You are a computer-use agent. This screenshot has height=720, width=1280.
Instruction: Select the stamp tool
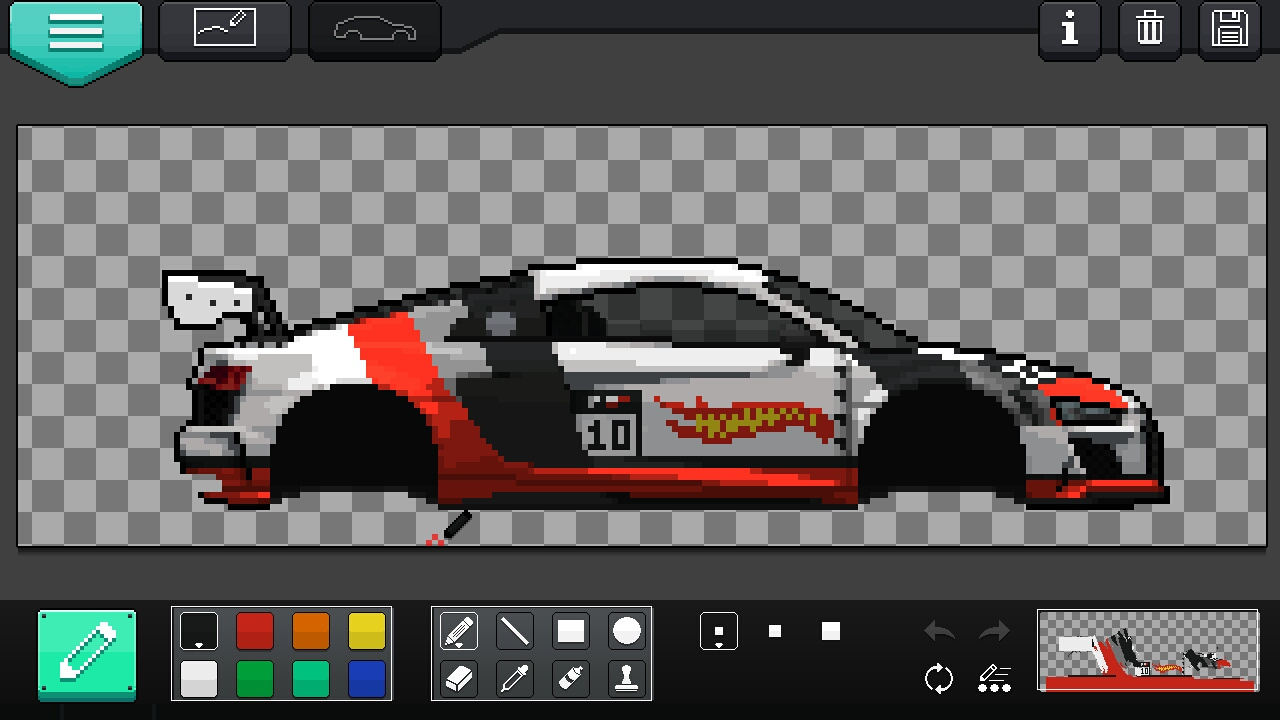click(627, 679)
